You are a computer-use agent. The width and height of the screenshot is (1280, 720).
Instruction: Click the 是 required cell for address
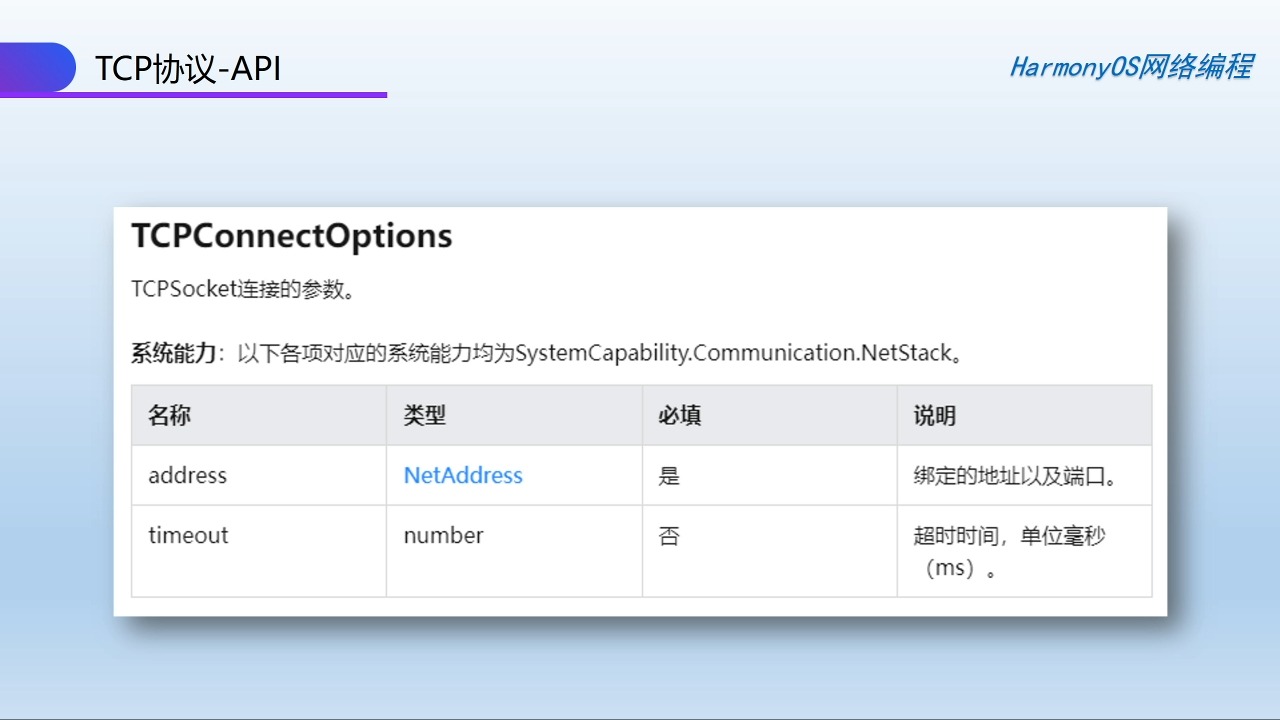pyautogui.click(x=669, y=476)
